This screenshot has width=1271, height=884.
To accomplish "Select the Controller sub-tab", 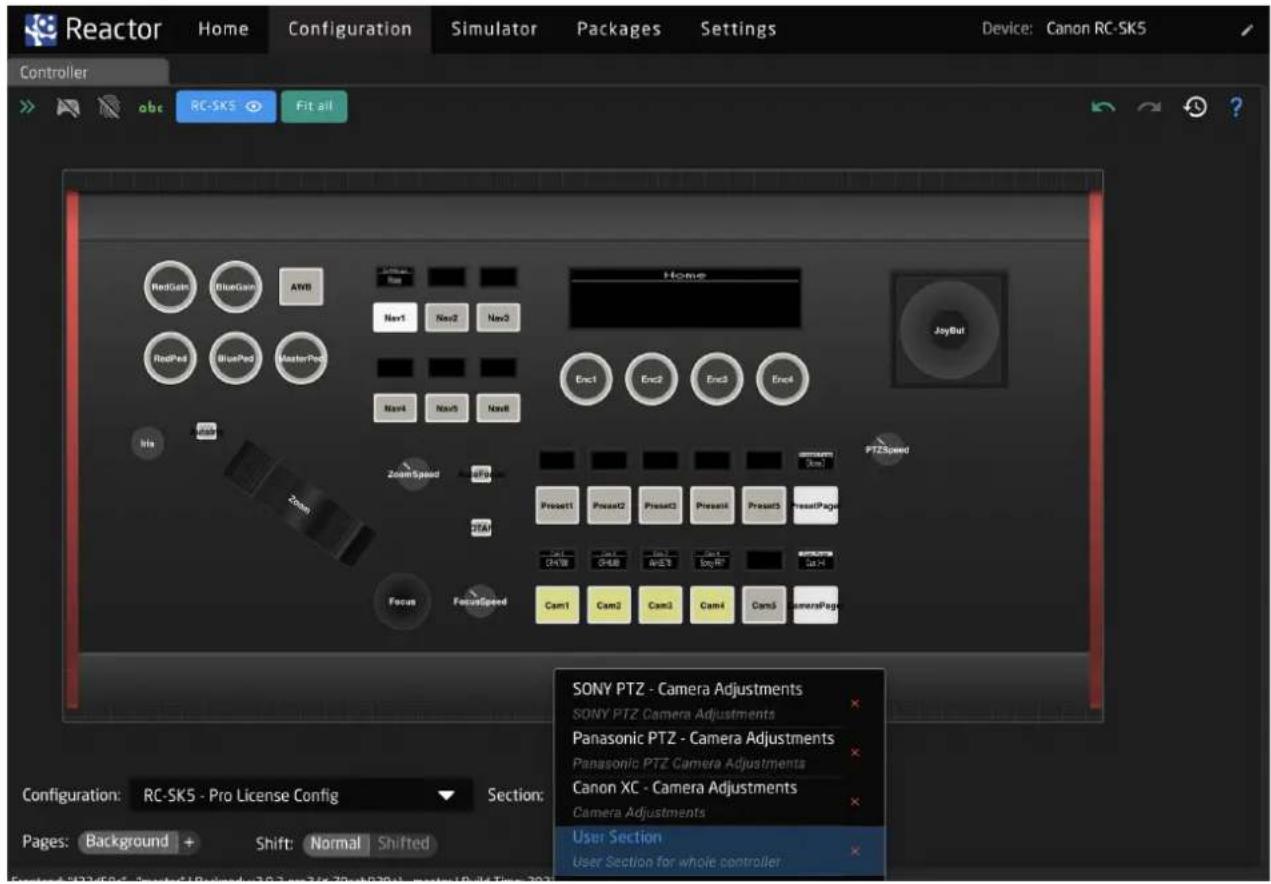I will [86, 72].
